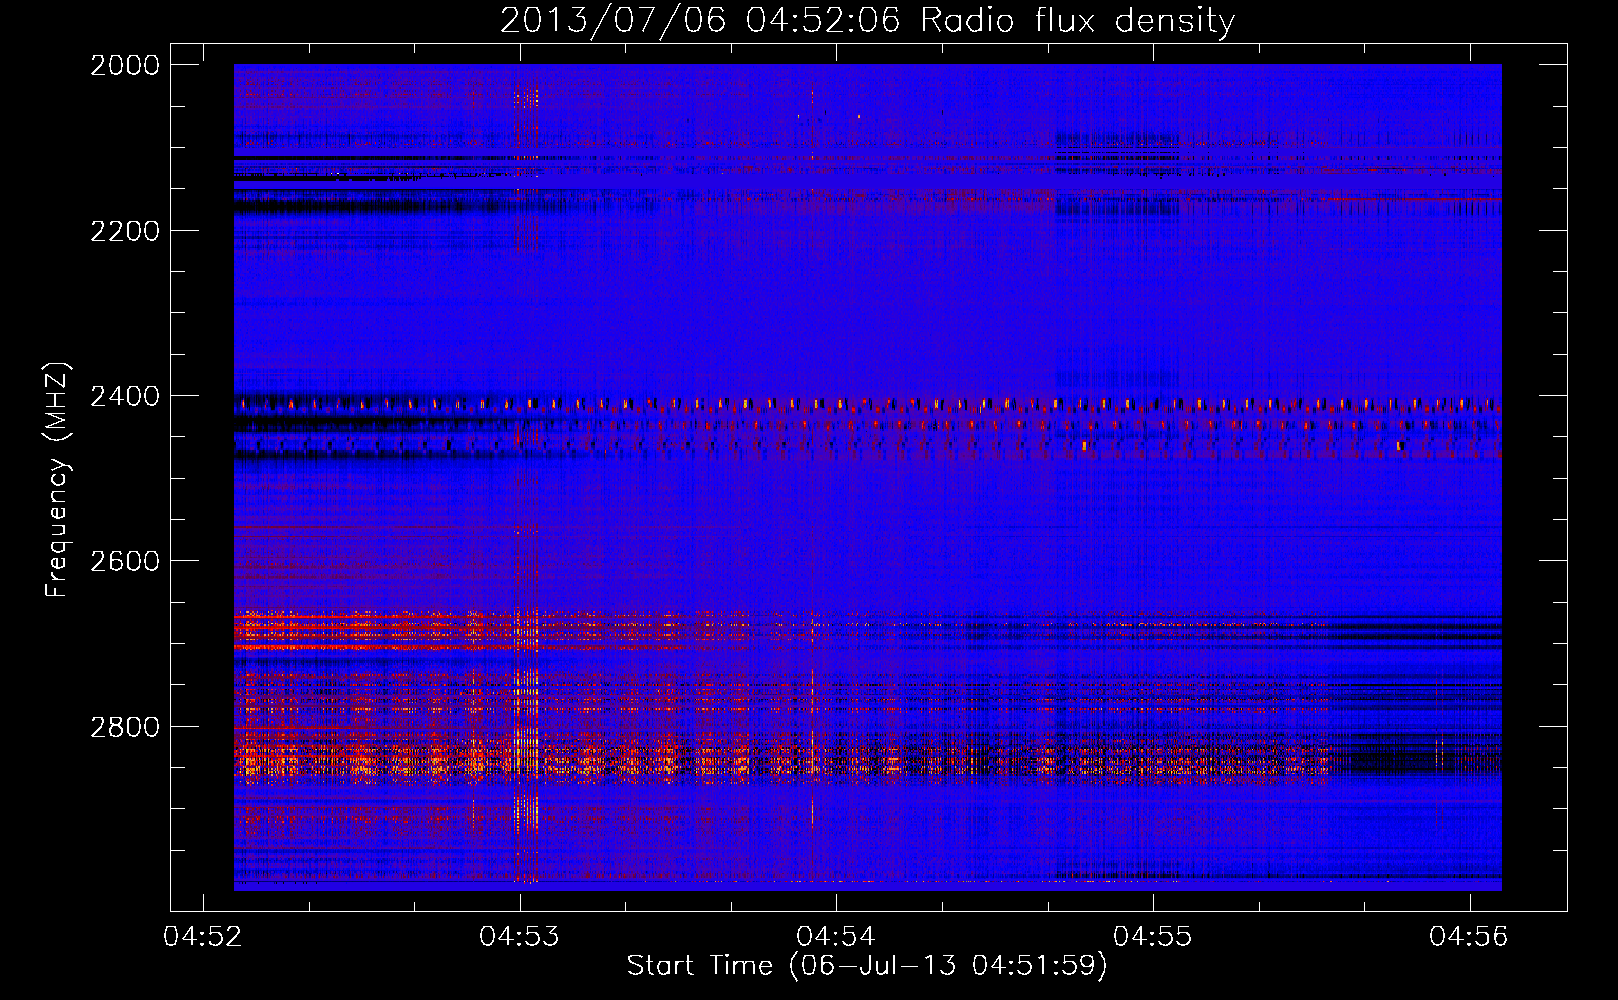Click the 04:52 time tick label
Image resolution: width=1618 pixels, height=1000 pixels.
[x=203, y=936]
